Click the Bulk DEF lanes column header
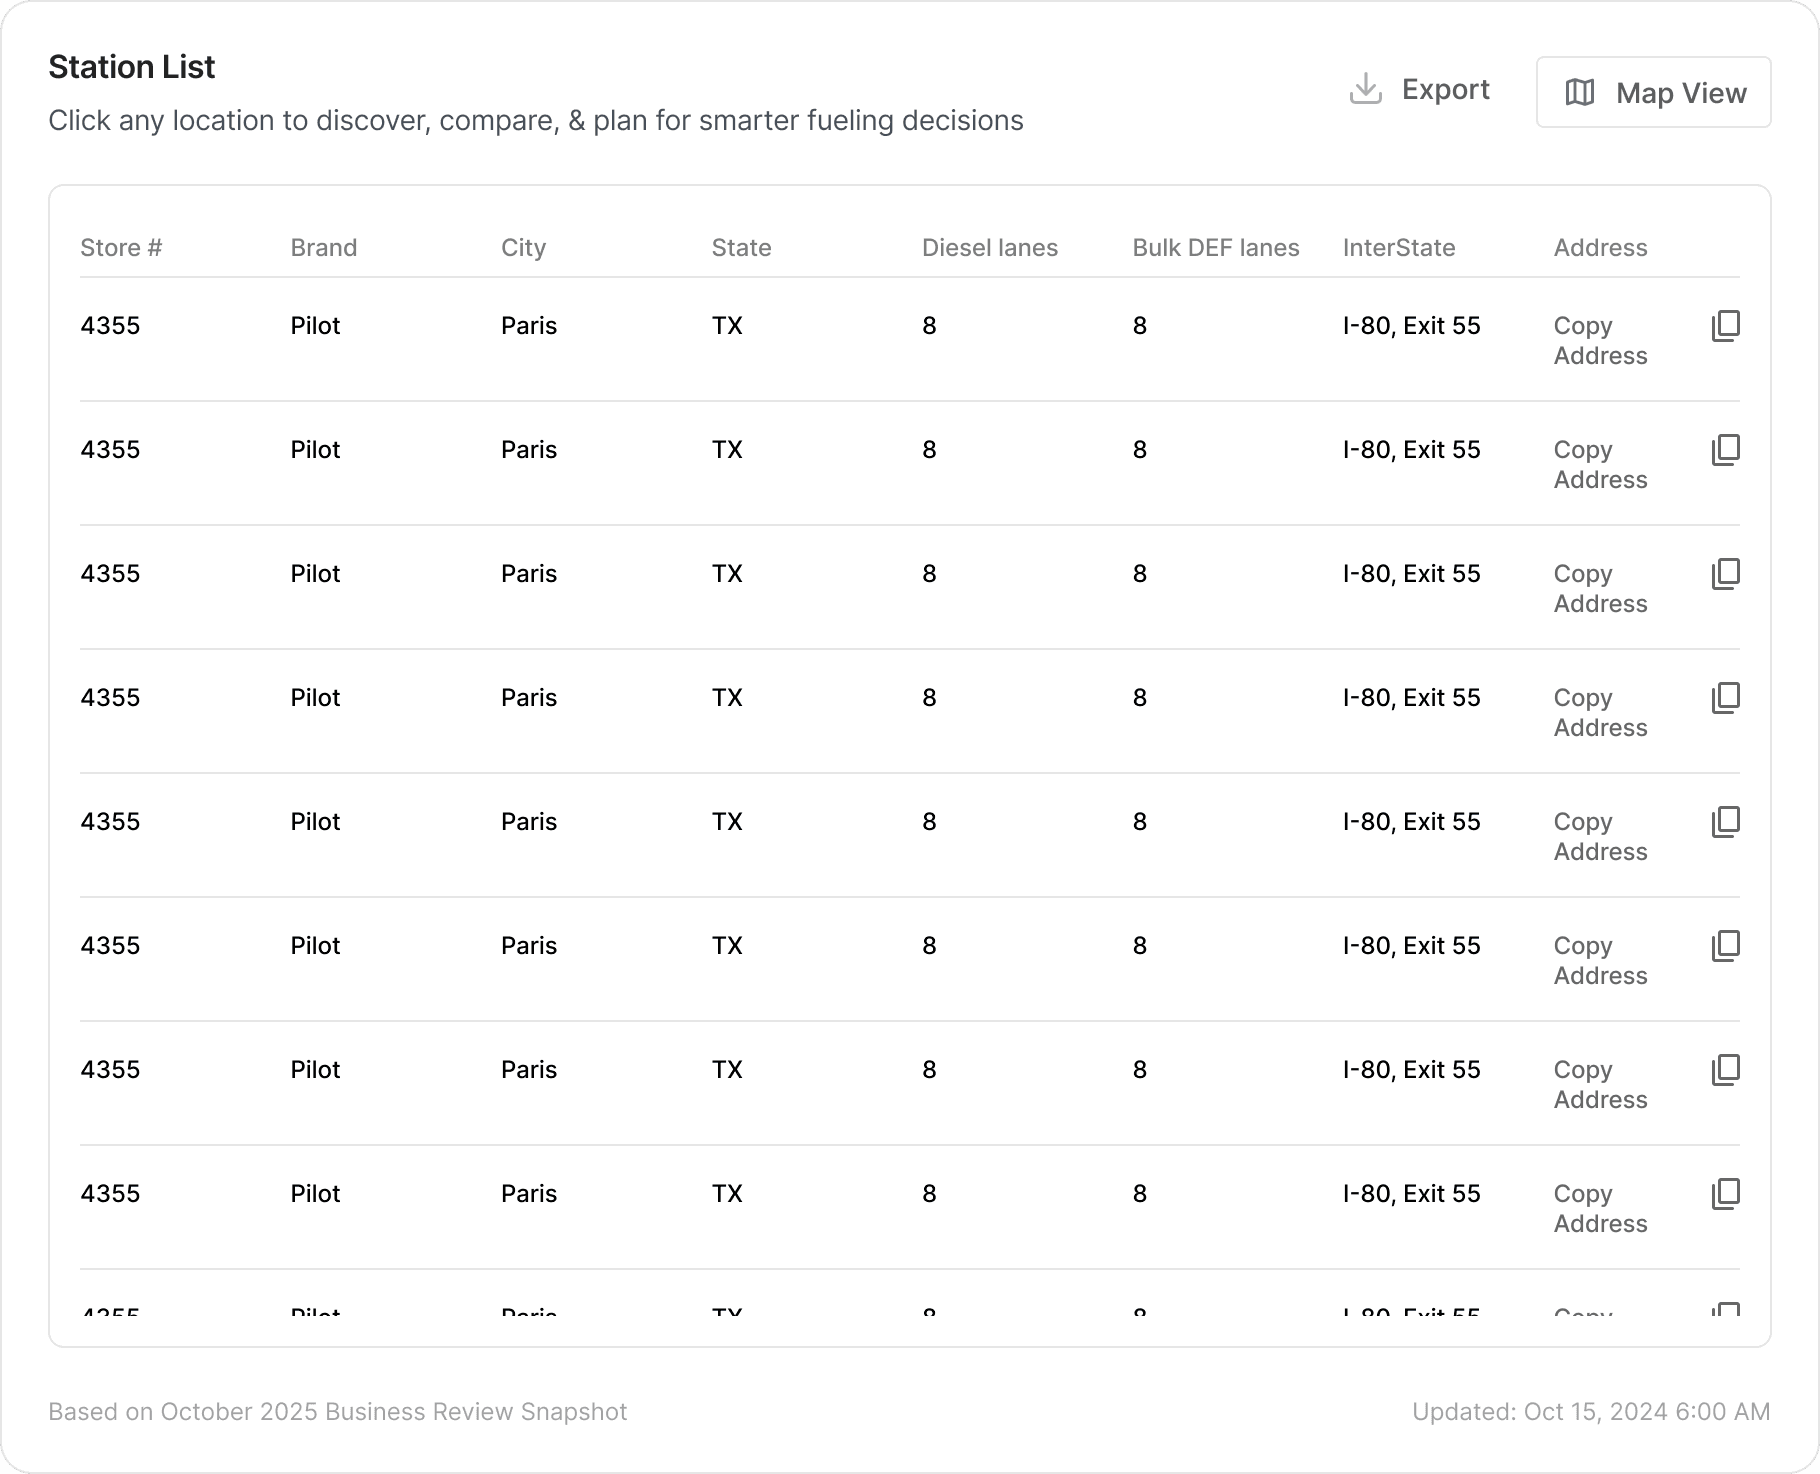This screenshot has height=1474, width=1820. click(1215, 248)
